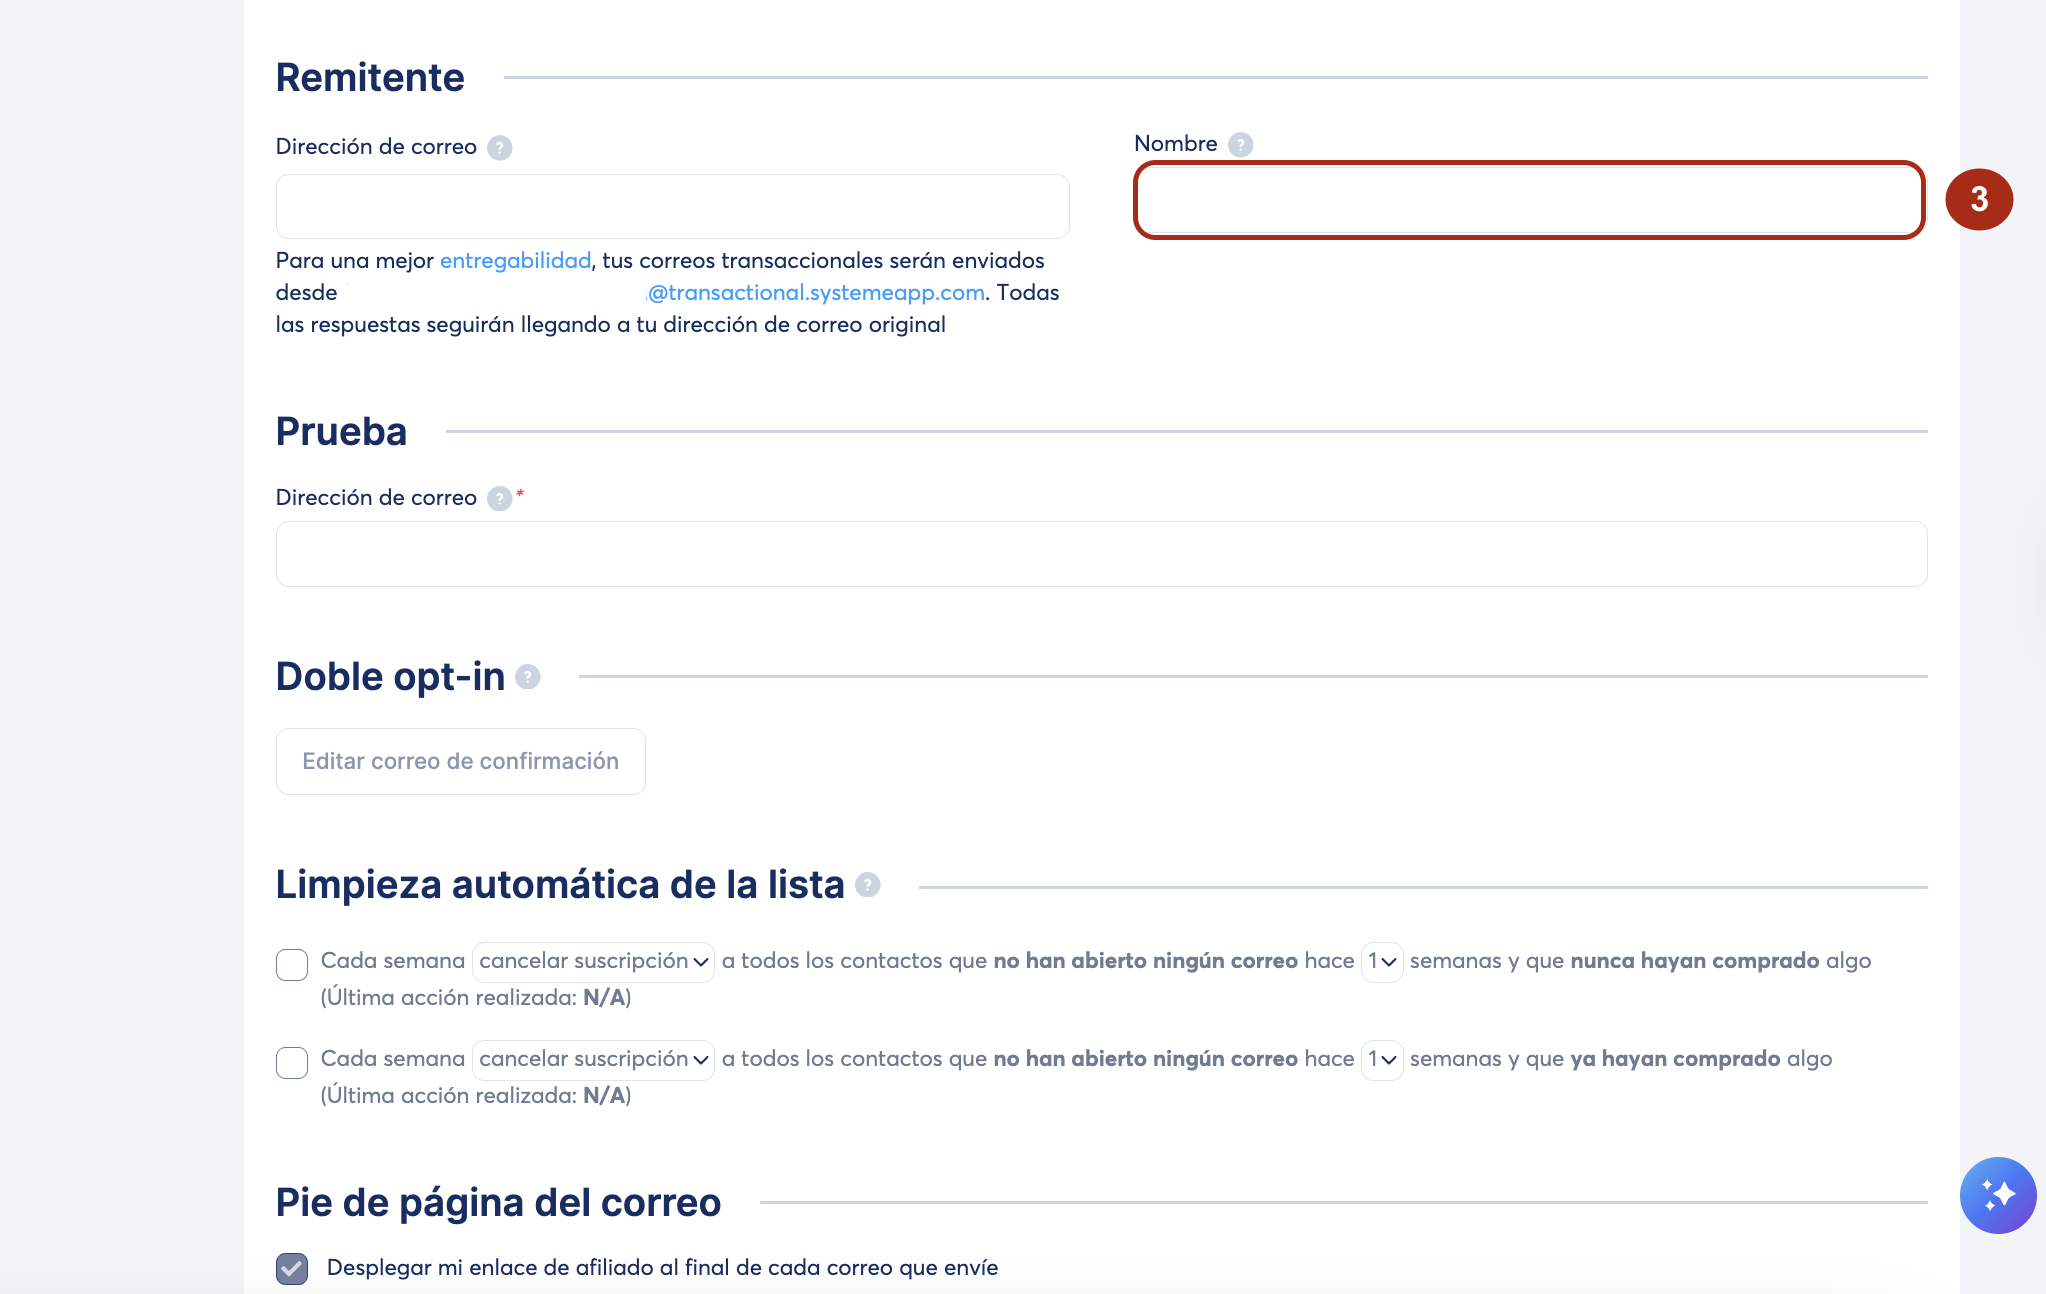Click the highlighted Nombre input field
2046x1294 pixels.
[x=1528, y=200]
